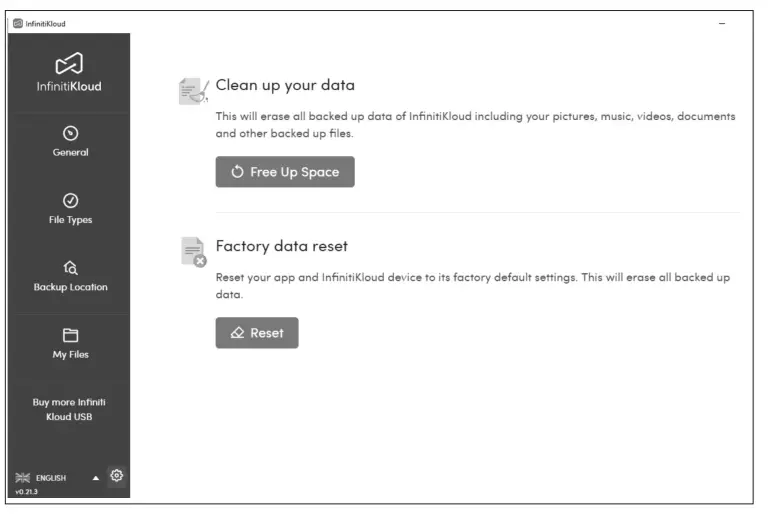The width and height of the screenshot is (769, 516).
Task: Click the InfinitiKloud logo in the sidebar
Action: [69, 64]
